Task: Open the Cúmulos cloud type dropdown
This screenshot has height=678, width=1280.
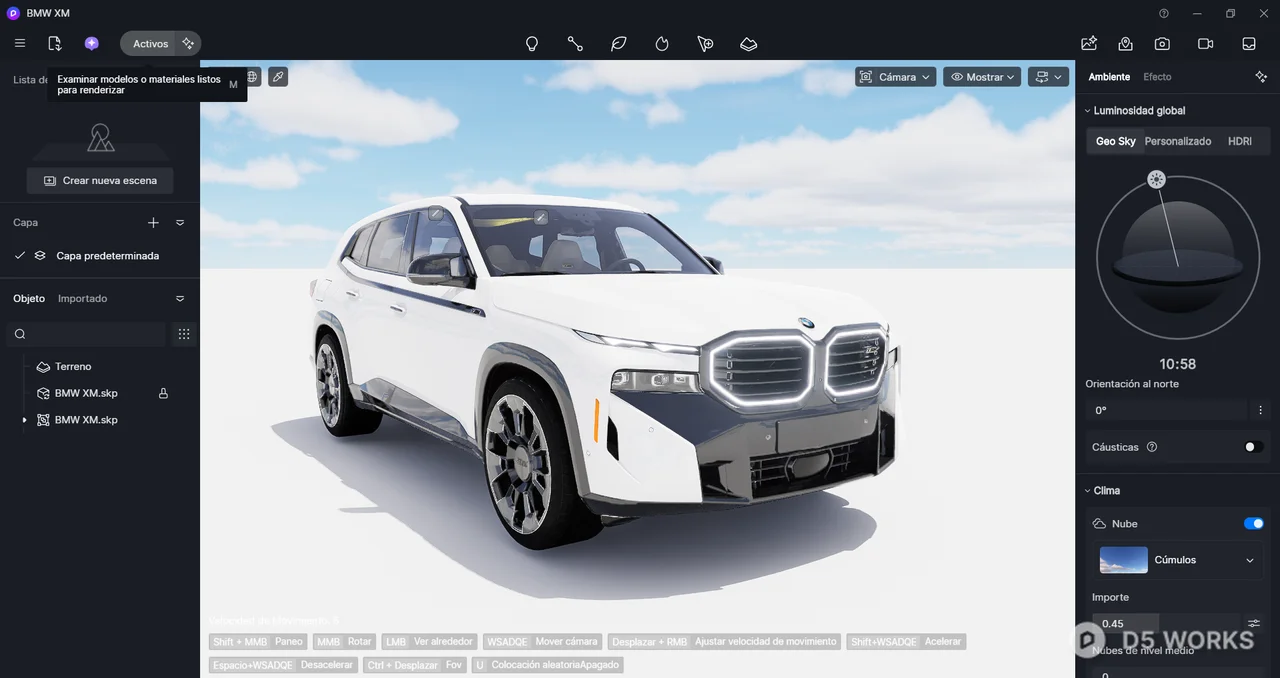Action: point(1250,560)
